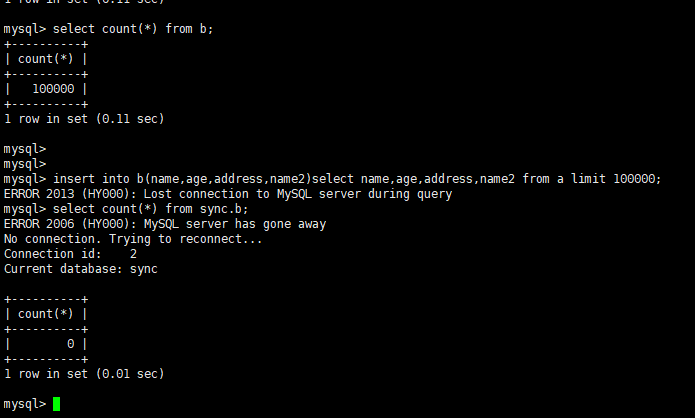This screenshot has height=418, width=695.
Task: Click the "select count(*) from b;" command
Action: pos(133,29)
